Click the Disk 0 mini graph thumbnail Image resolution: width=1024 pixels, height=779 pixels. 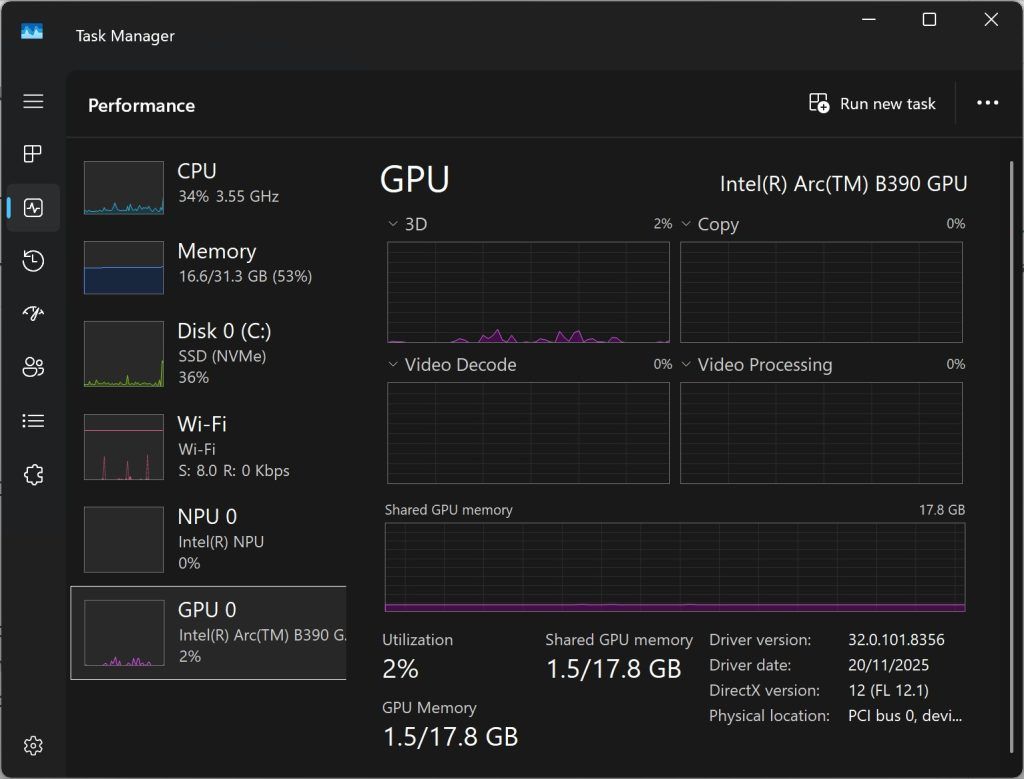coord(124,354)
